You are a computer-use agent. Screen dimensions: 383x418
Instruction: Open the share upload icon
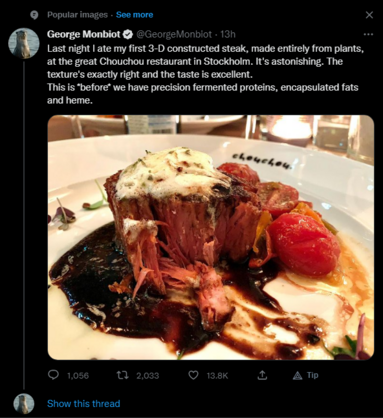pyautogui.click(x=263, y=375)
